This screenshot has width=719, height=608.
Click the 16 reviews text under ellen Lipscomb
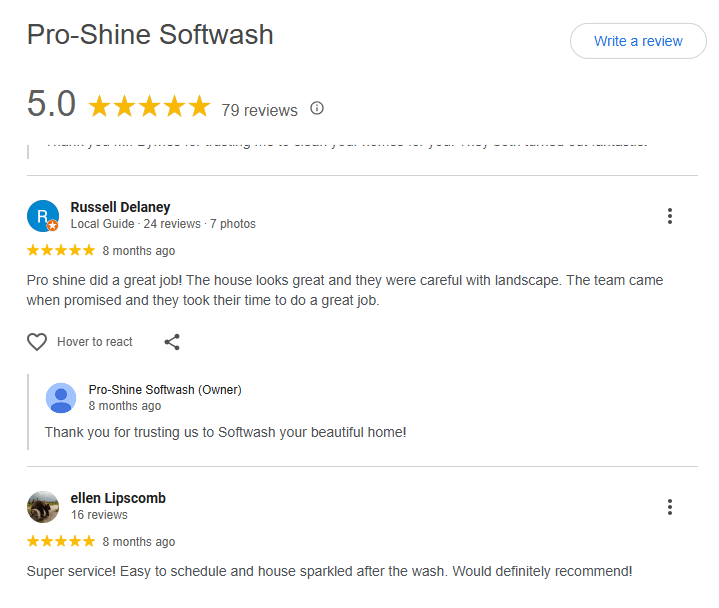[99, 515]
